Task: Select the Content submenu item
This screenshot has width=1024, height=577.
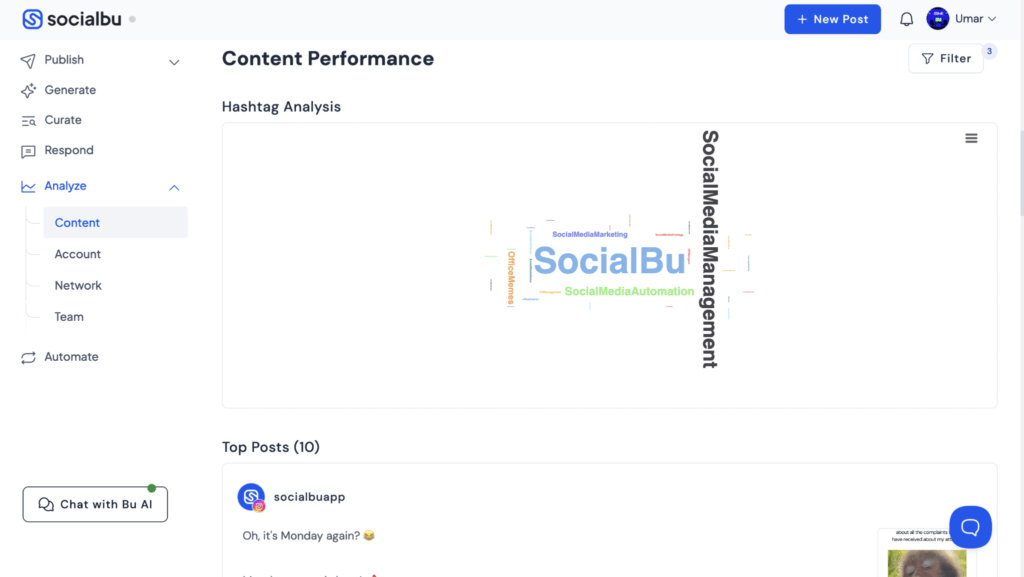Action: click(x=77, y=223)
